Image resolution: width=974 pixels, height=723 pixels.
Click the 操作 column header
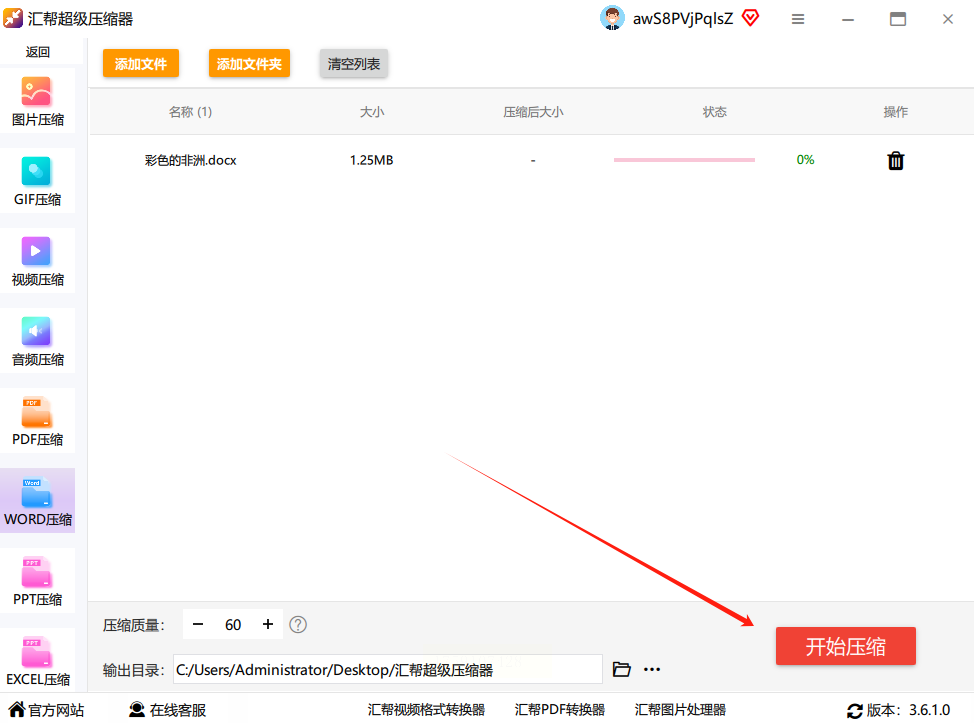896,112
